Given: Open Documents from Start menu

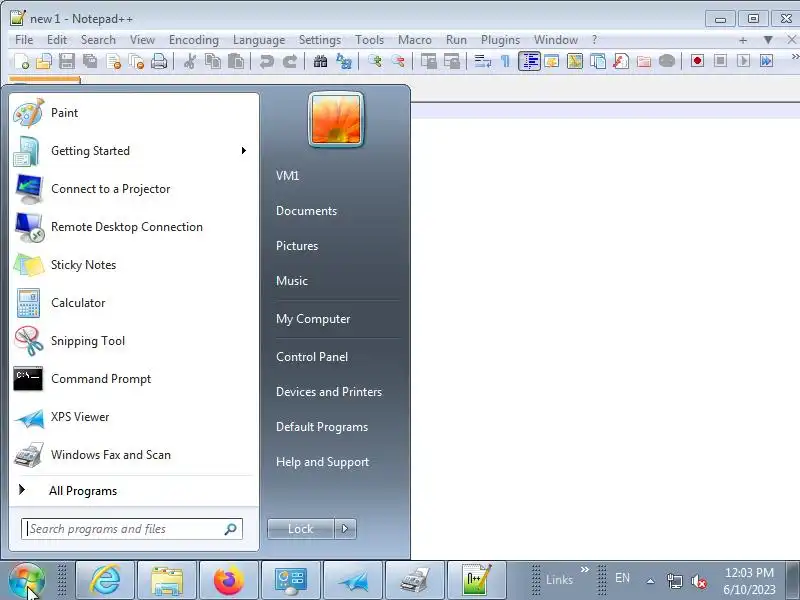Looking at the screenshot, I should pos(306,211).
